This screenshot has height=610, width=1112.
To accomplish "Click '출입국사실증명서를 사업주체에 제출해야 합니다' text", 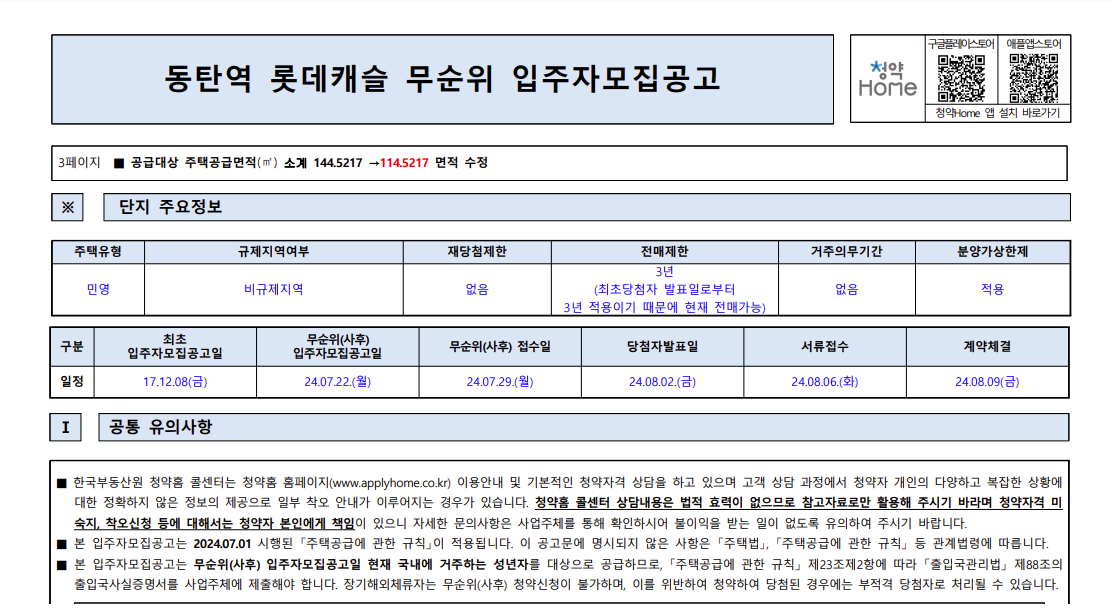I will [208, 585].
